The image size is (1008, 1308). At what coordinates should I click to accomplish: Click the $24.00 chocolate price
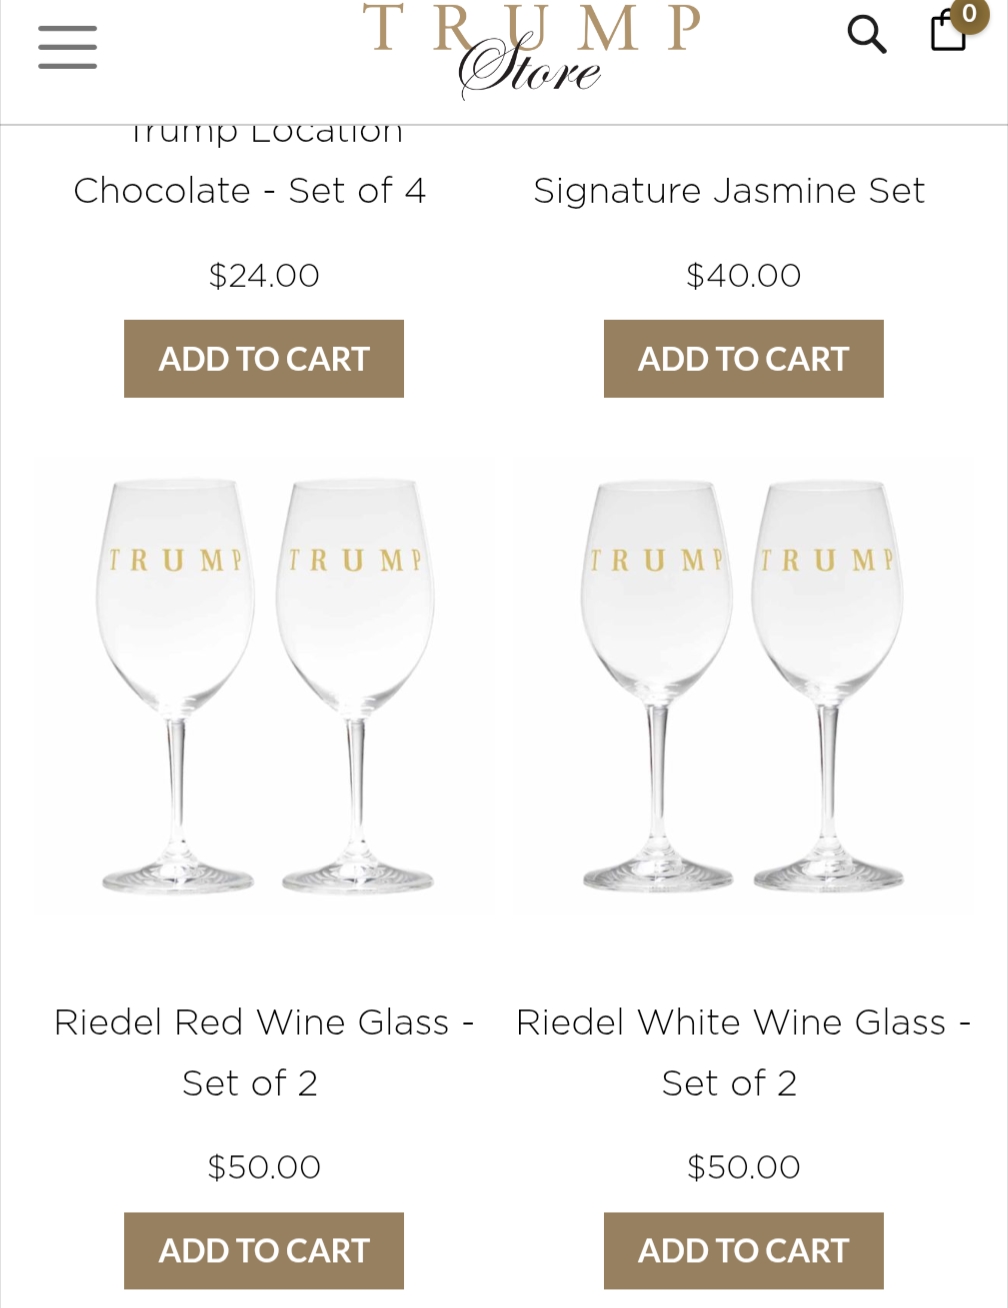click(x=264, y=275)
